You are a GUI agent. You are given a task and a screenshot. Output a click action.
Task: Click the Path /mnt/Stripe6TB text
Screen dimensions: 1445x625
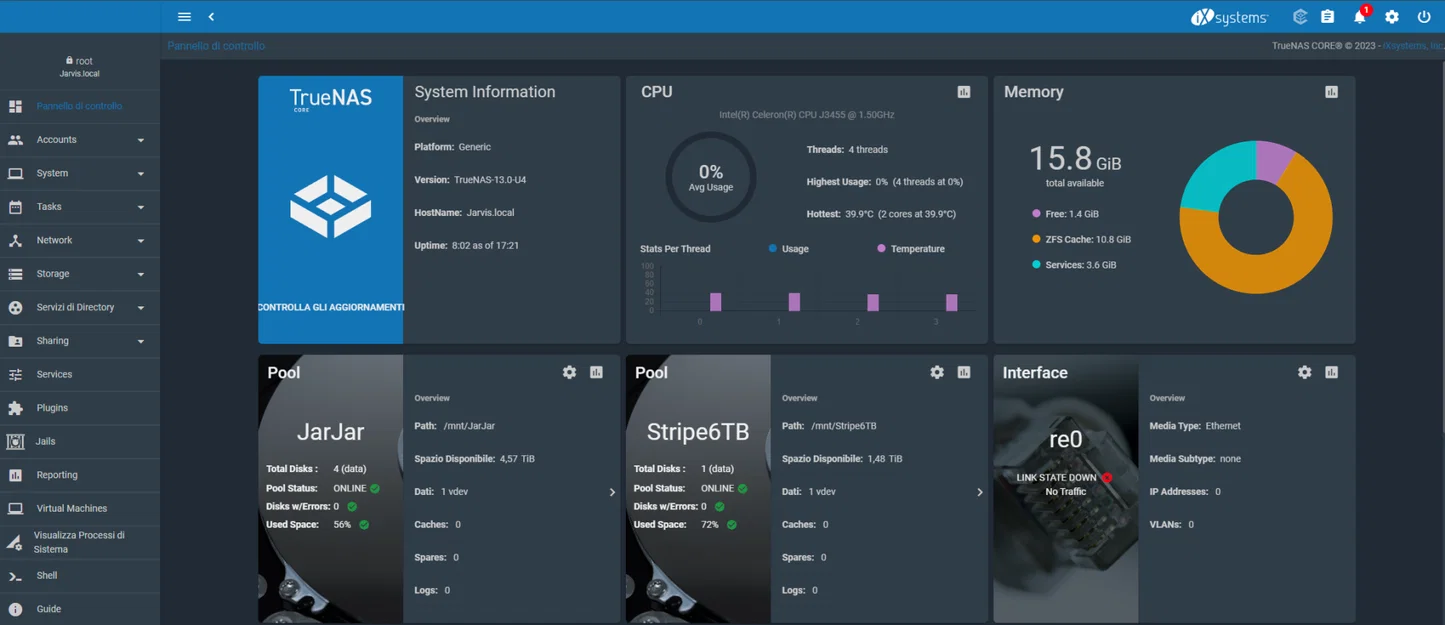click(829, 426)
